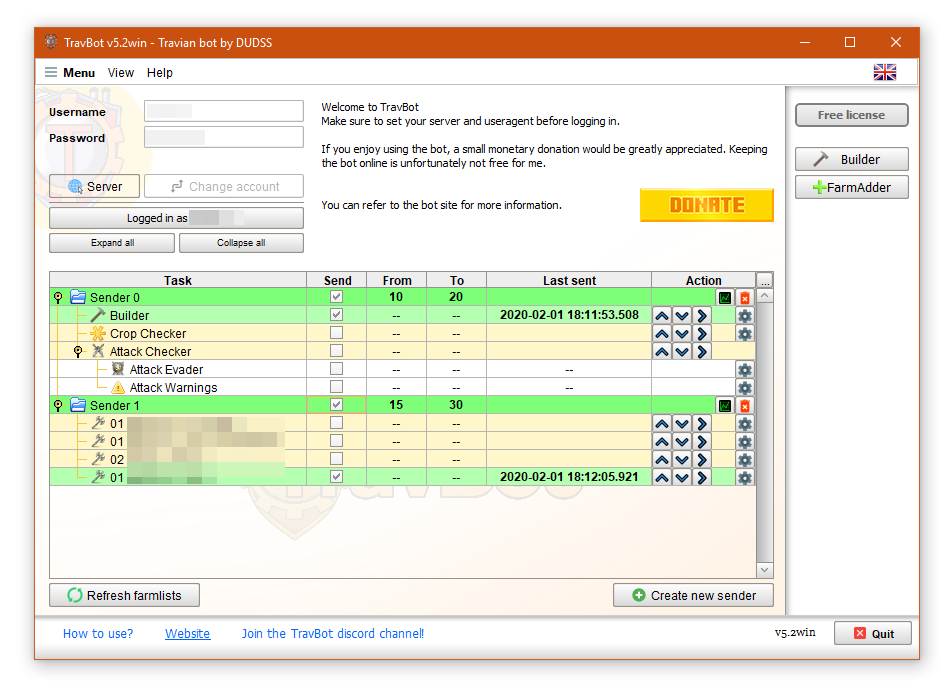Collapse the Attack Checker tree node
This screenshot has width=951, height=694.
pyautogui.click(x=78, y=351)
